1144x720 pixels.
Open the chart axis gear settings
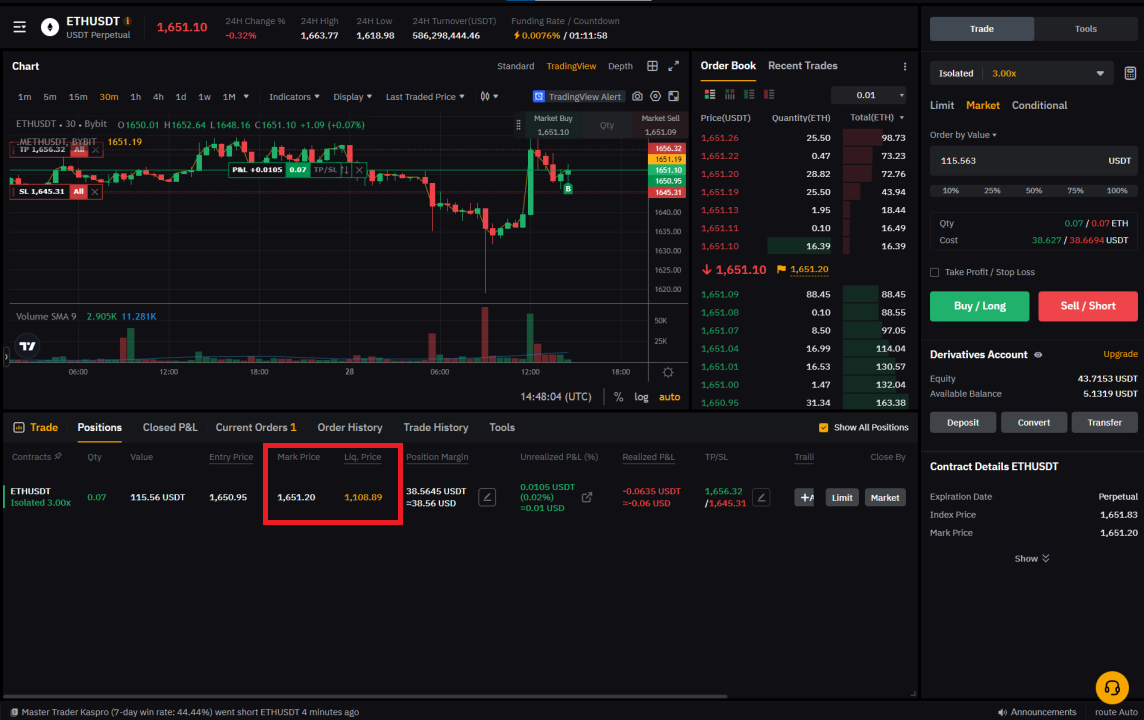tap(668, 372)
